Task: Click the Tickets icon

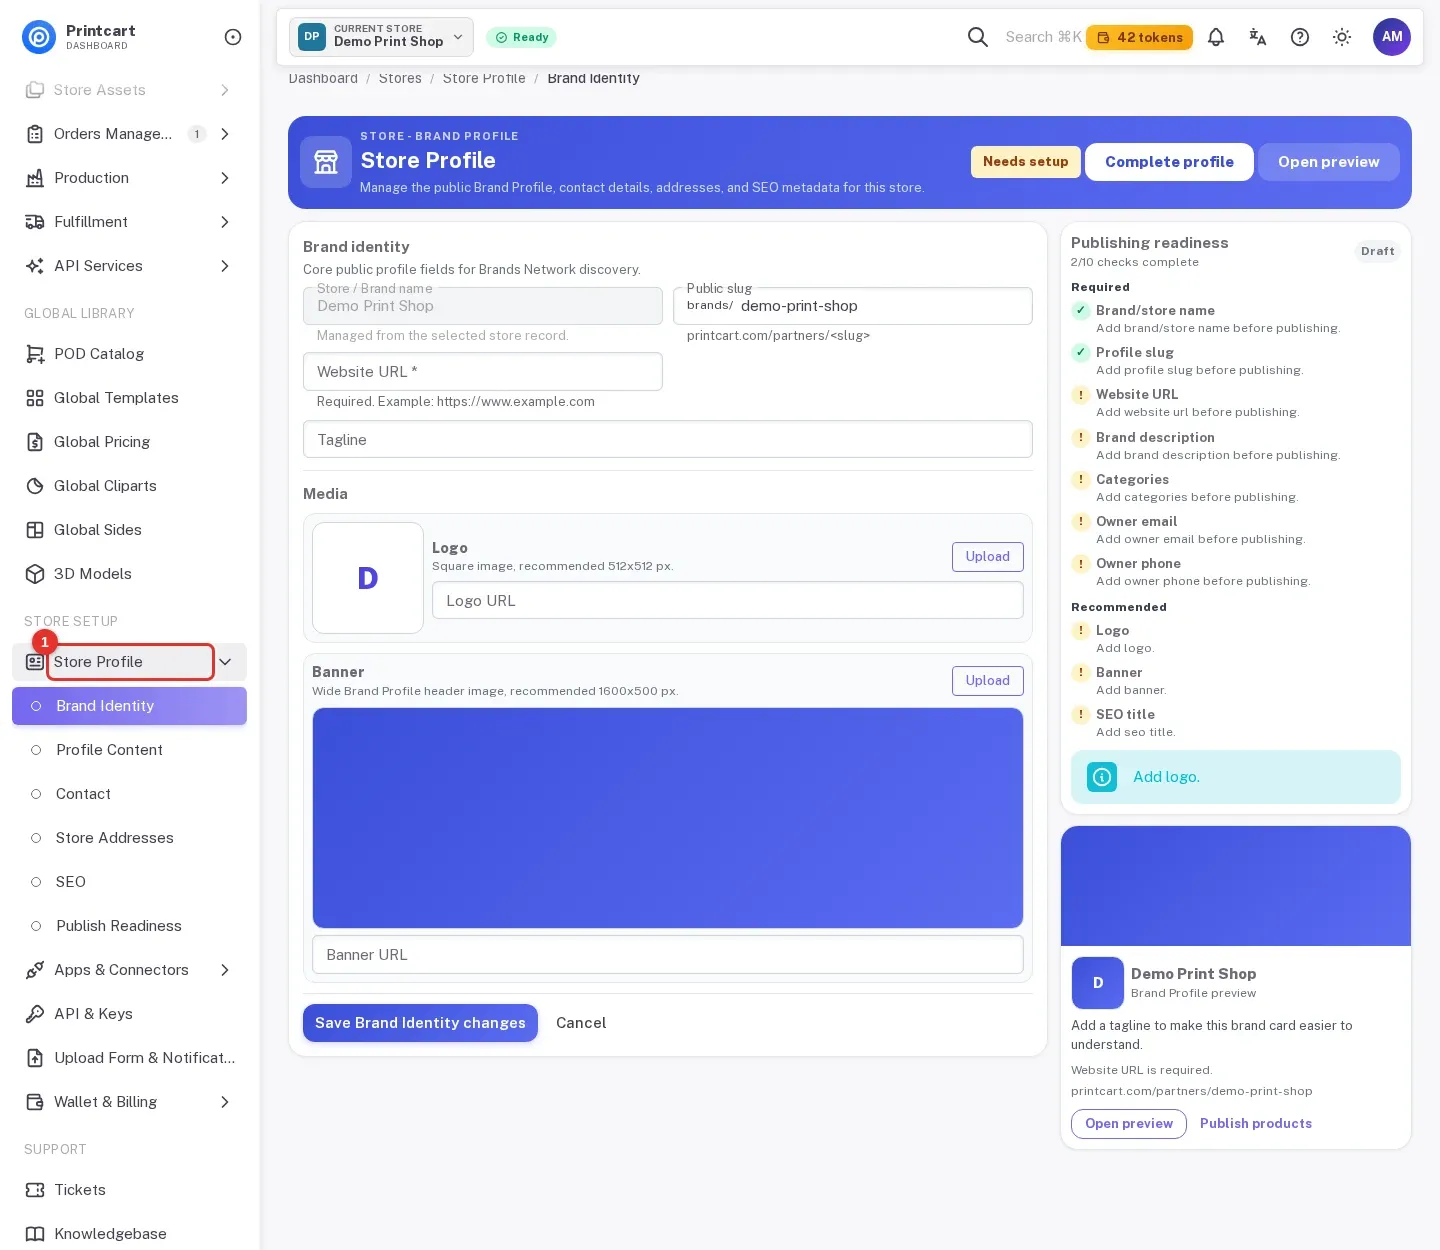Action: click(35, 1190)
